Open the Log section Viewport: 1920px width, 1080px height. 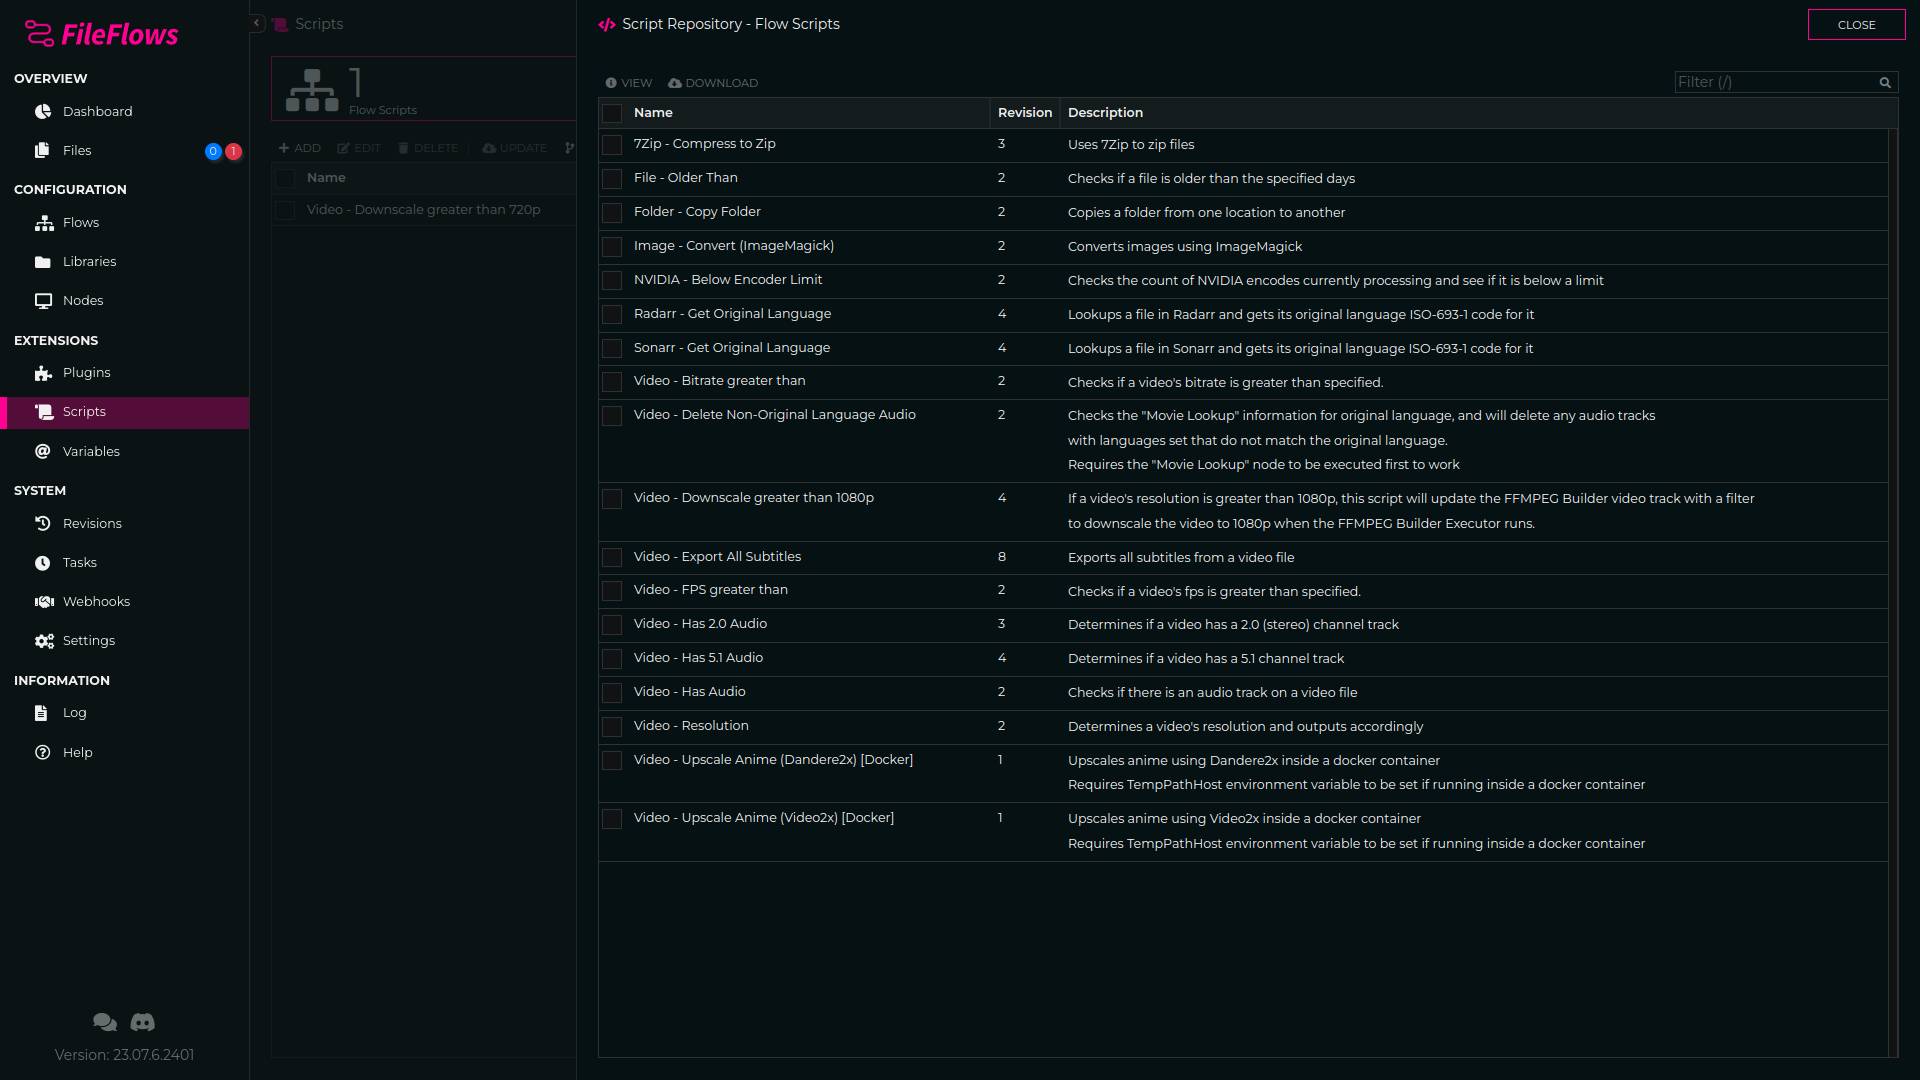(x=74, y=711)
